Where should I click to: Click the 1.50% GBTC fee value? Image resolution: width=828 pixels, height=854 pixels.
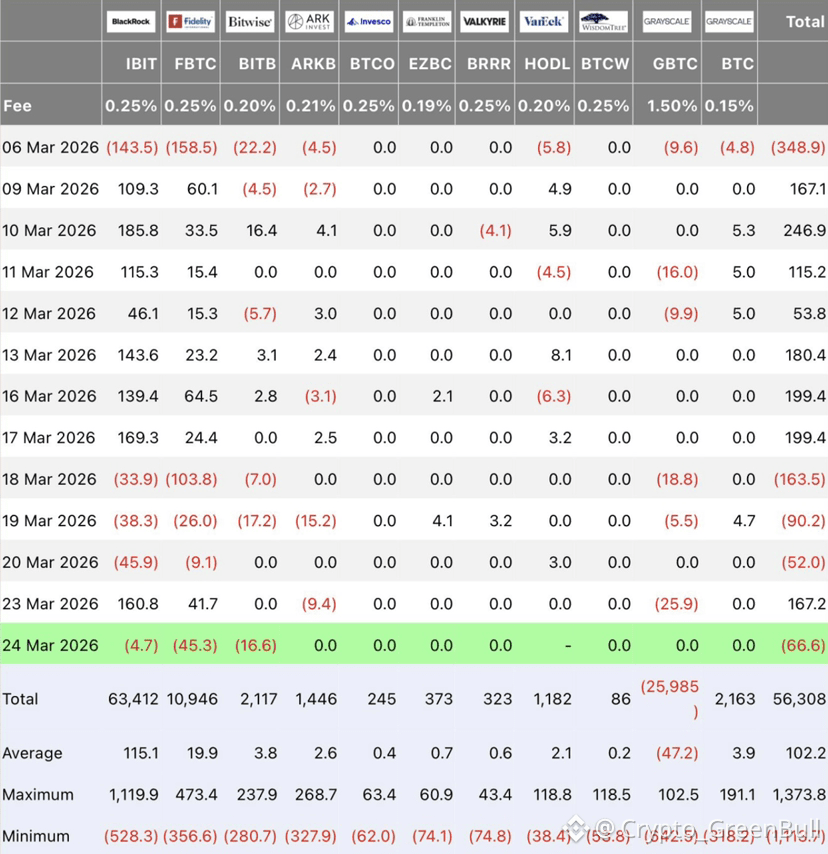(672, 106)
